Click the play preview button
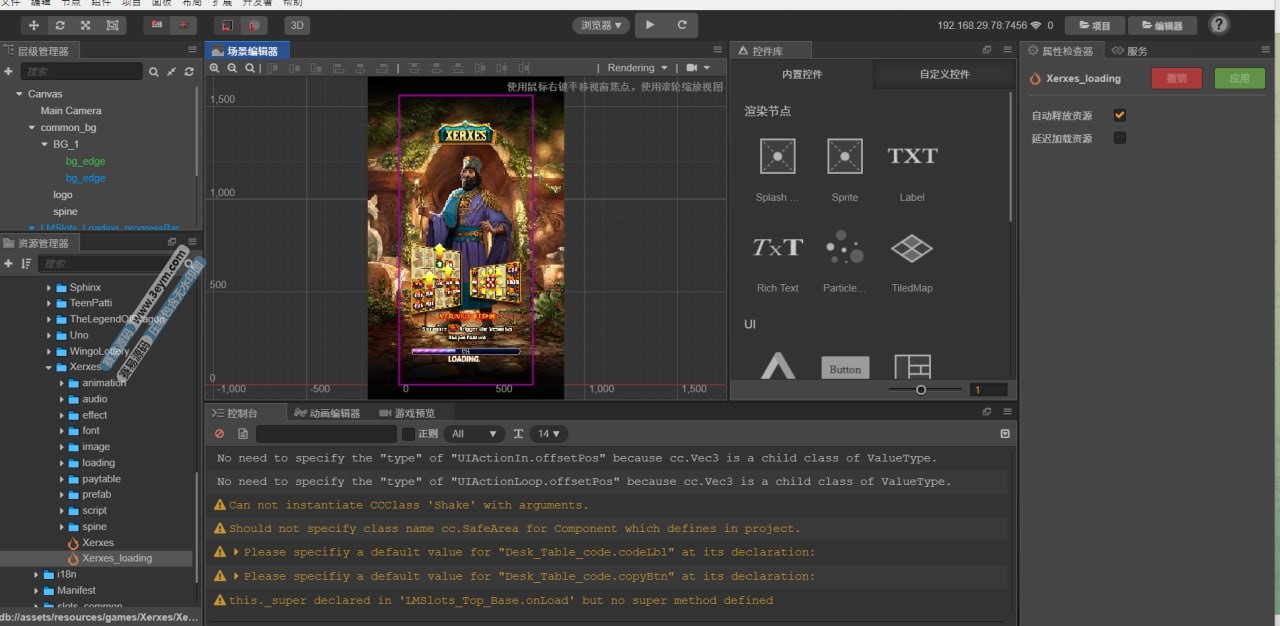The height and width of the screenshot is (626, 1280). coord(650,25)
